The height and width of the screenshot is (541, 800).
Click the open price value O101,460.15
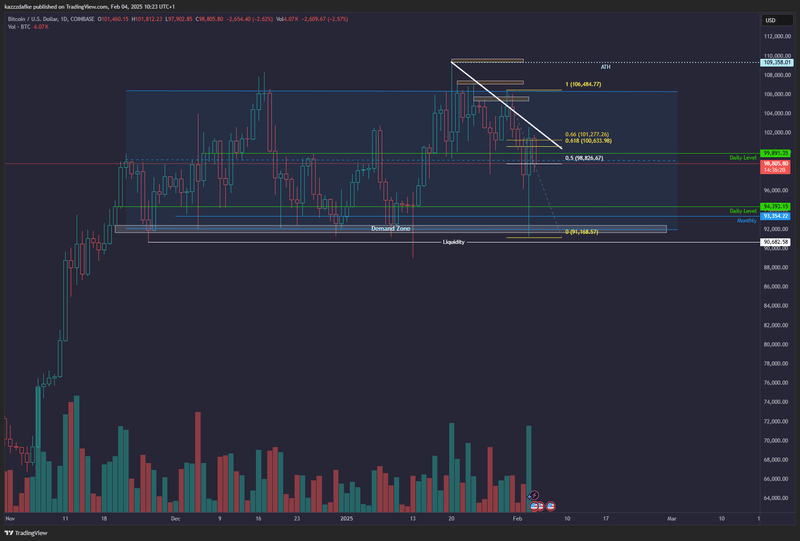coord(113,19)
